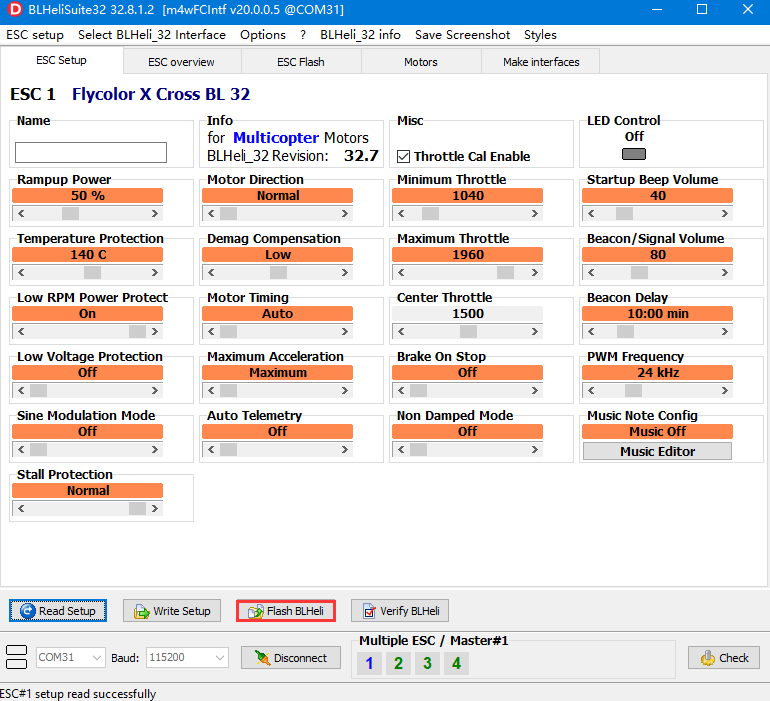Click Temperature Protection slider thumb

(92, 273)
